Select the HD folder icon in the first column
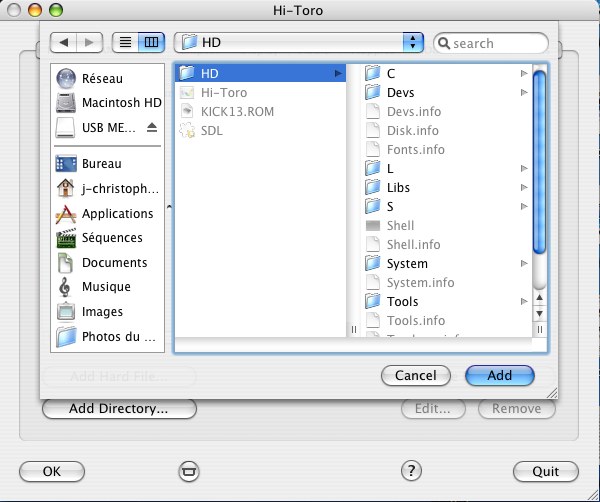The image size is (600, 502). pos(187,73)
